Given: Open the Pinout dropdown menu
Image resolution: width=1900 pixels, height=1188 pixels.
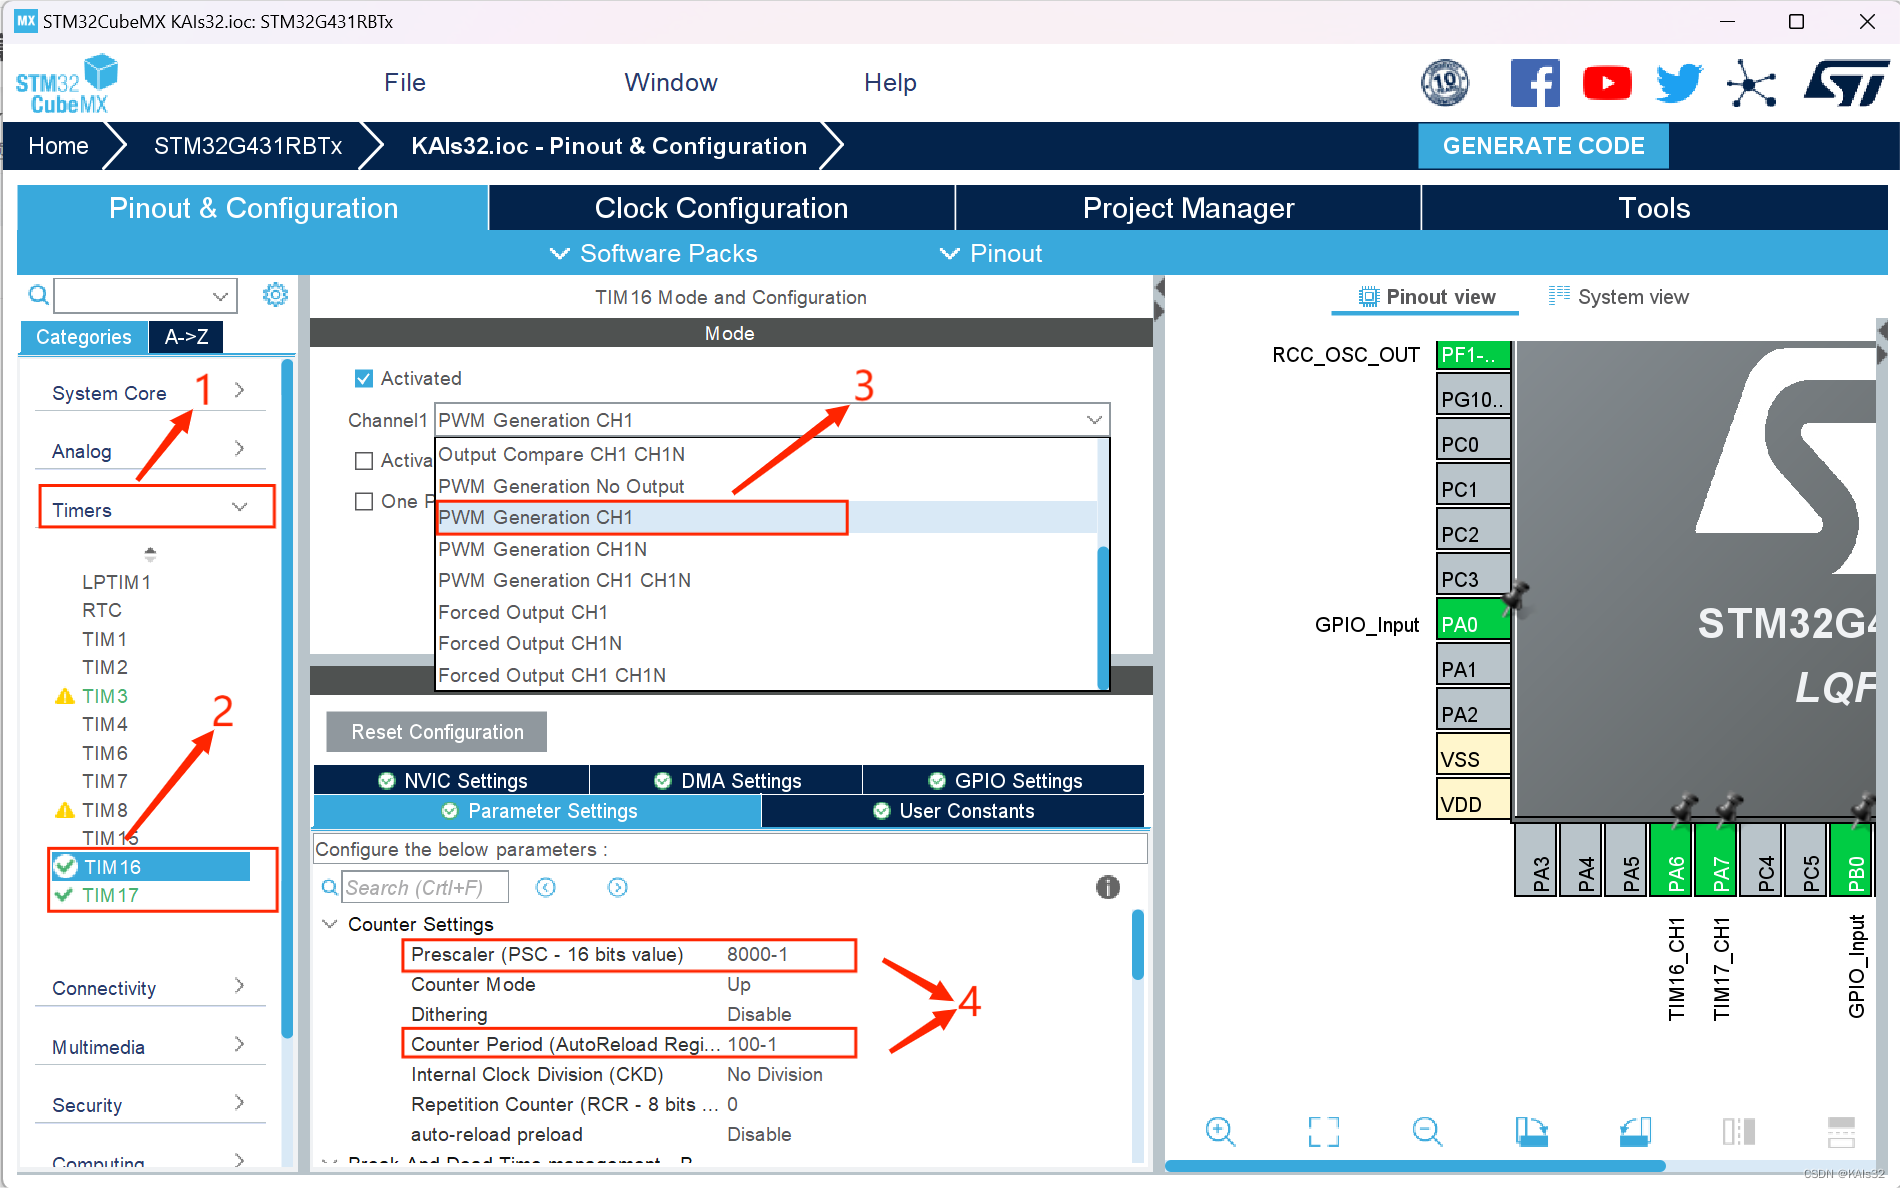Looking at the screenshot, I should [991, 254].
